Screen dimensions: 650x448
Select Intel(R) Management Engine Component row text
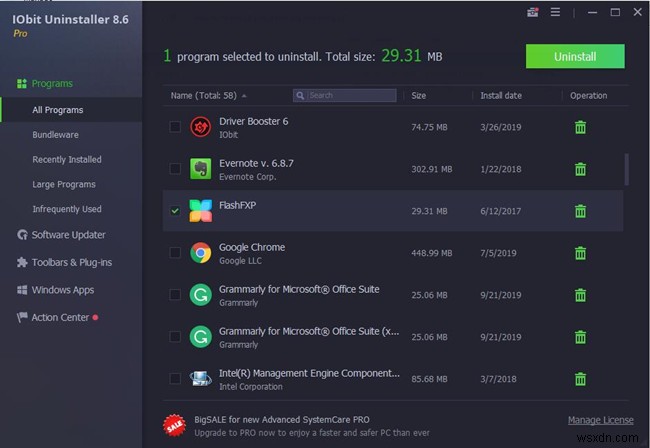[309, 373]
